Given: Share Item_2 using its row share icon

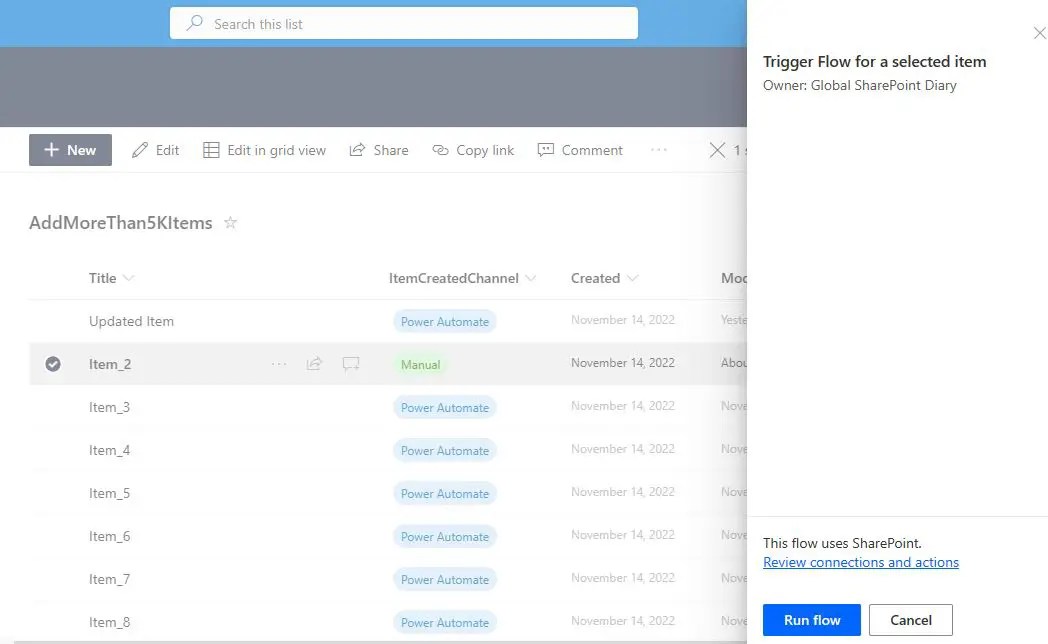Looking at the screenshot, I should (x=315, y=364).
